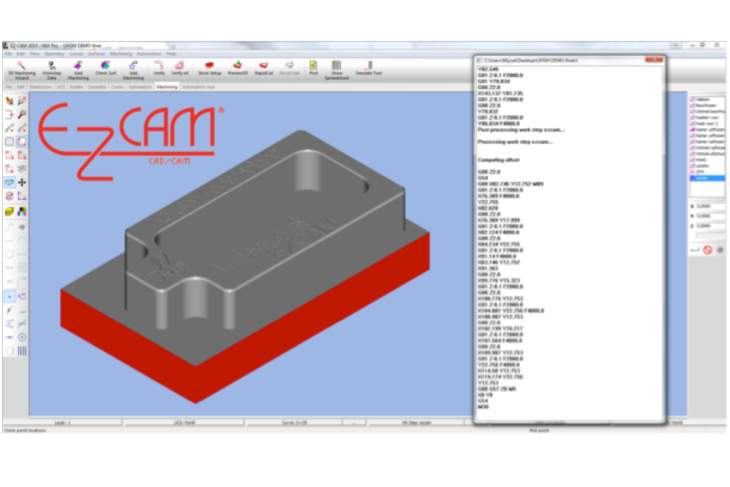
Task: Click the 'Curve: Crv29' status bar entry
Action: 294,423
